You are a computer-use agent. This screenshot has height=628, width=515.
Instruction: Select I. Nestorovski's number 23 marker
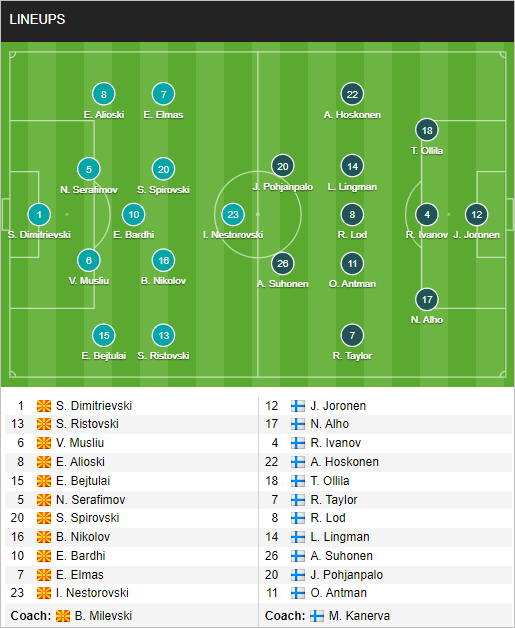point(233,215)
